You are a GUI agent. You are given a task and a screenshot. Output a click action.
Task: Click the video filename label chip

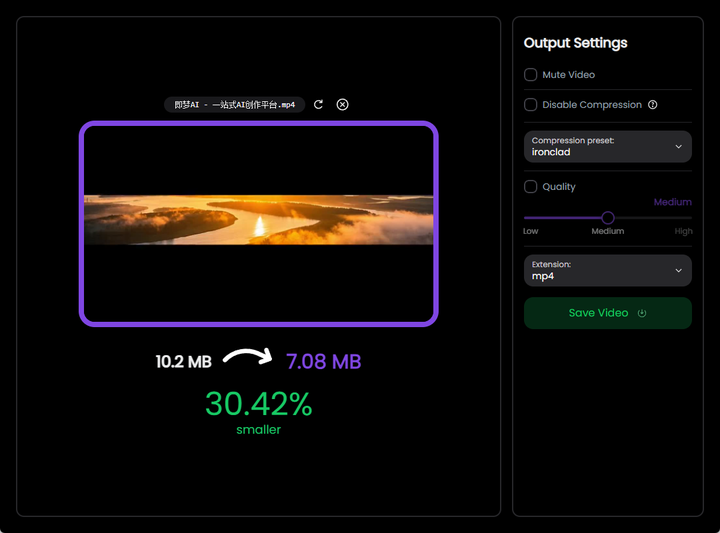[x=234, y=105]
